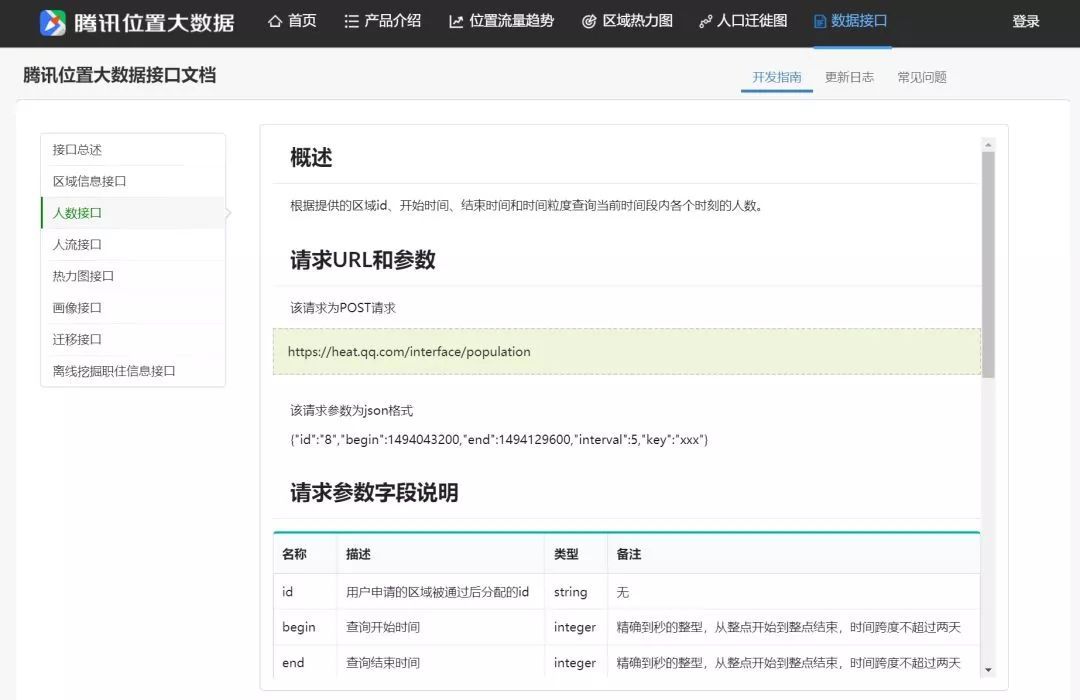Select 迁移接口 from the sidebar list
Viewport: 1080px width, 700px height.
coord(78,339)
